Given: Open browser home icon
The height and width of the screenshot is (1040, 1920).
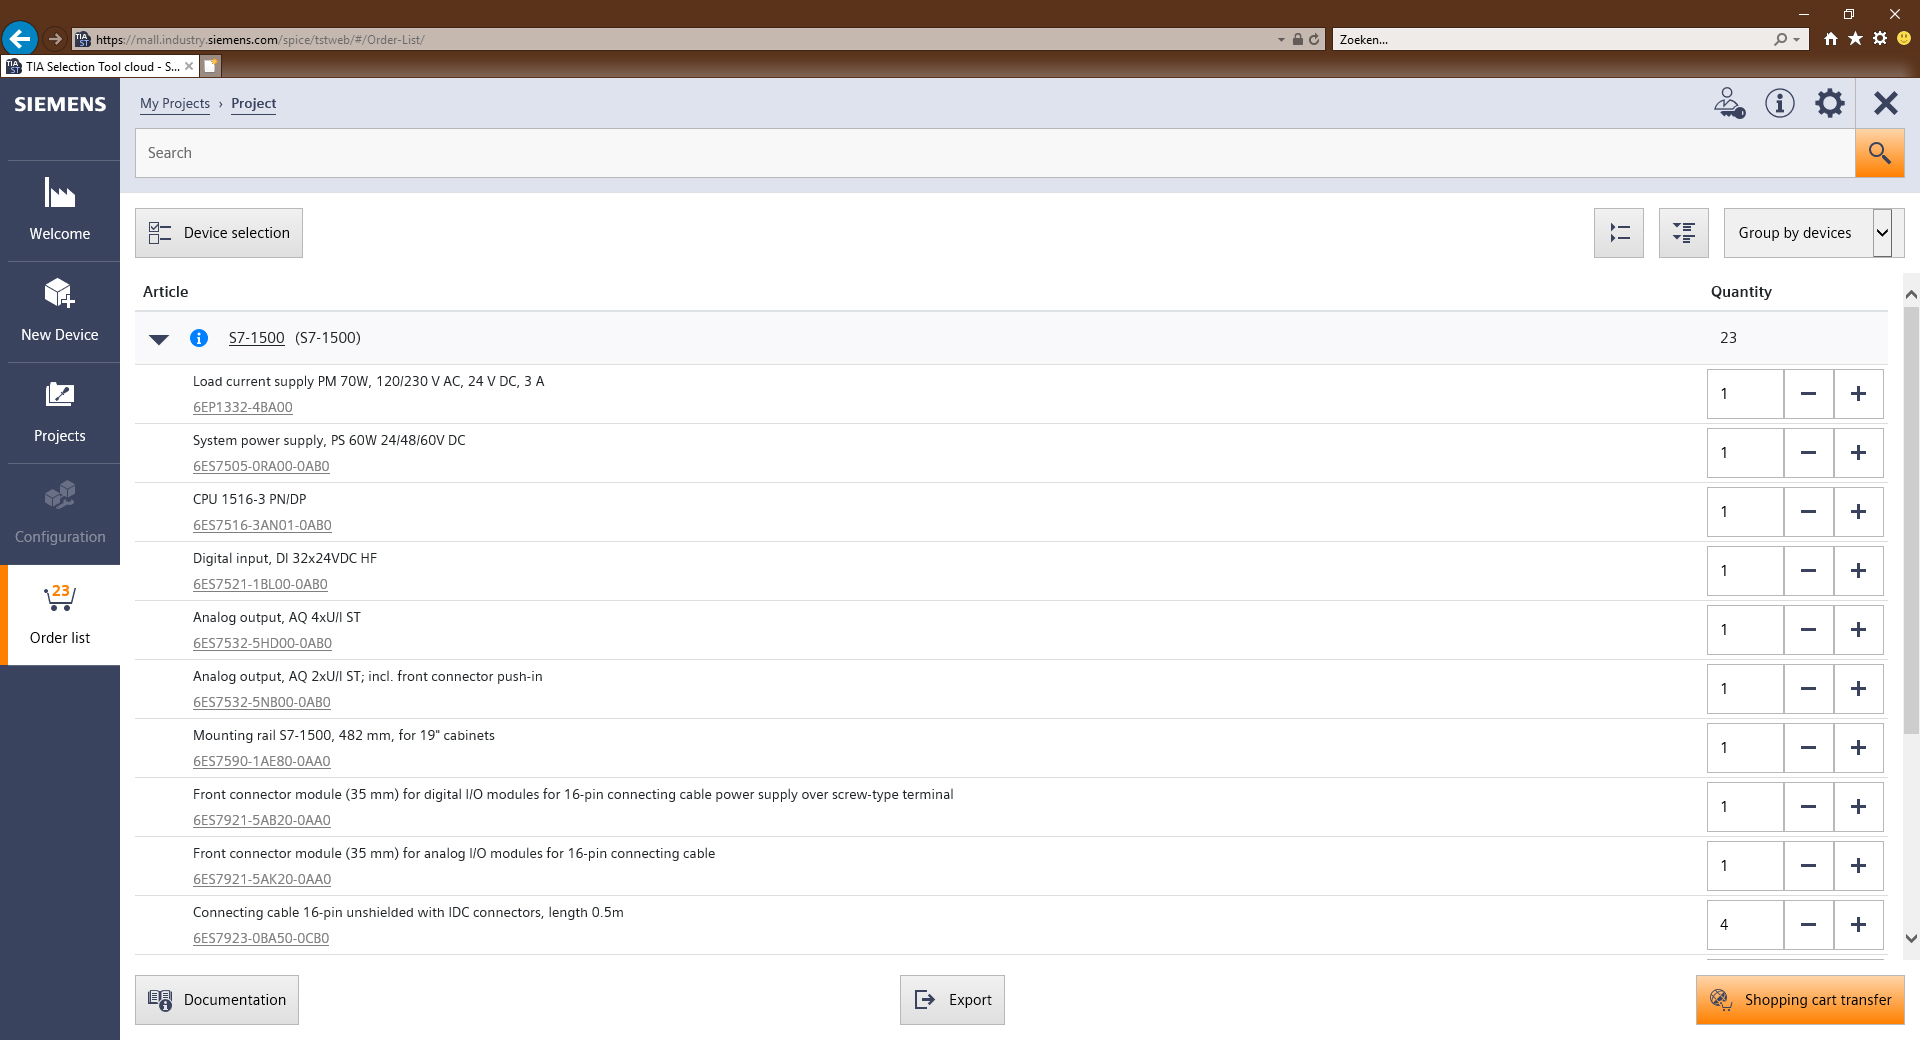Looking at the screenshot, I should coord(1830,39).
